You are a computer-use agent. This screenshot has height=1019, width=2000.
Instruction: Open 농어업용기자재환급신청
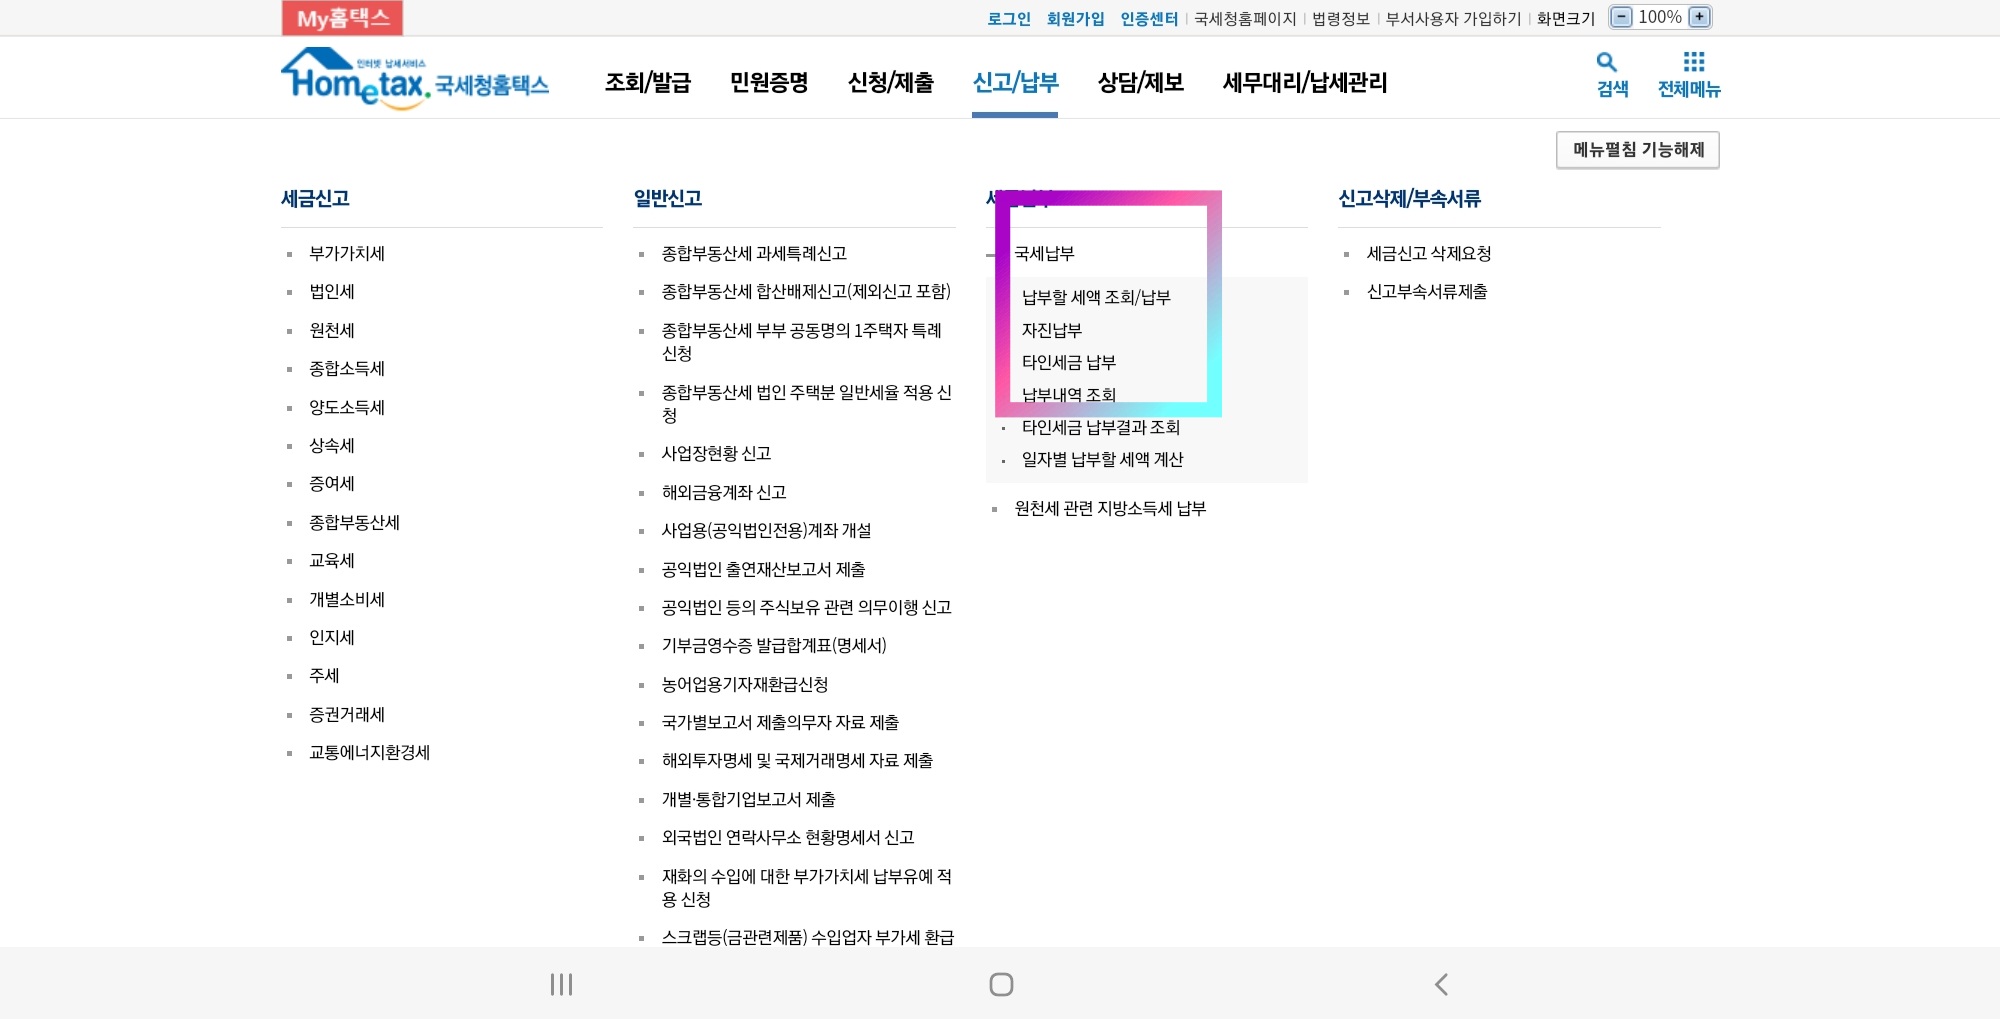click(x=745, y=684)
